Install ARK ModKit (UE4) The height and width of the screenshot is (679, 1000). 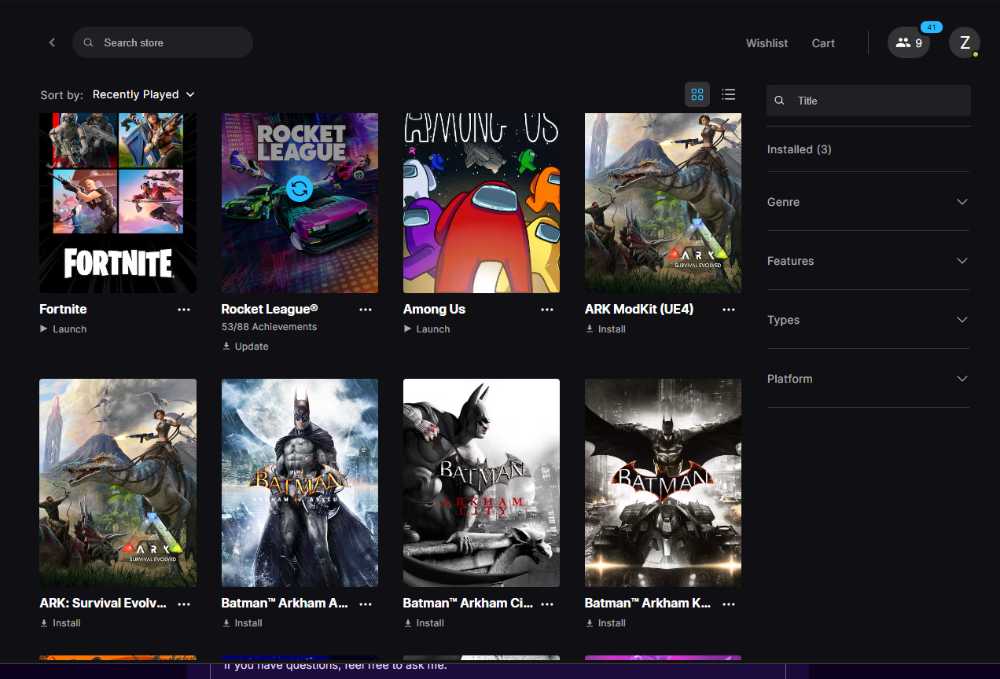click(x=605, y=329)
